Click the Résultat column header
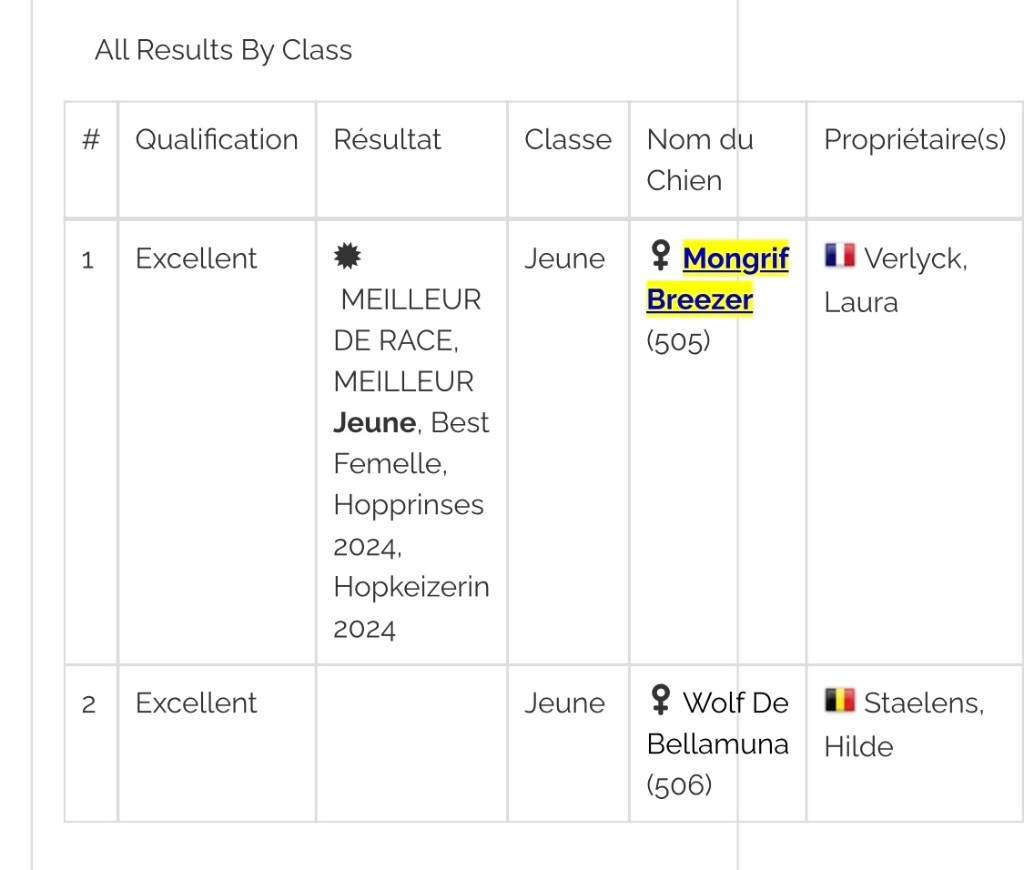This screenshot has height=870, width=1024. click(387, 139)
